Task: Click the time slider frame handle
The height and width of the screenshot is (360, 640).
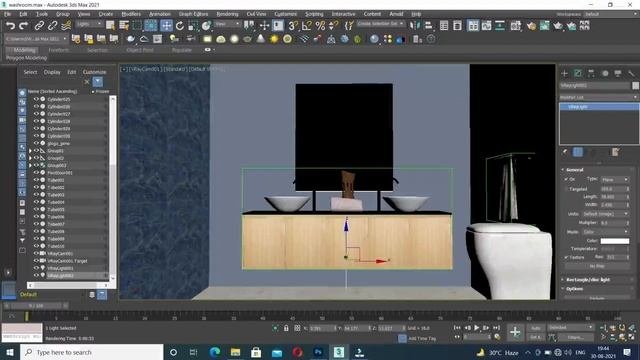Action: click(x=36, y=306)
